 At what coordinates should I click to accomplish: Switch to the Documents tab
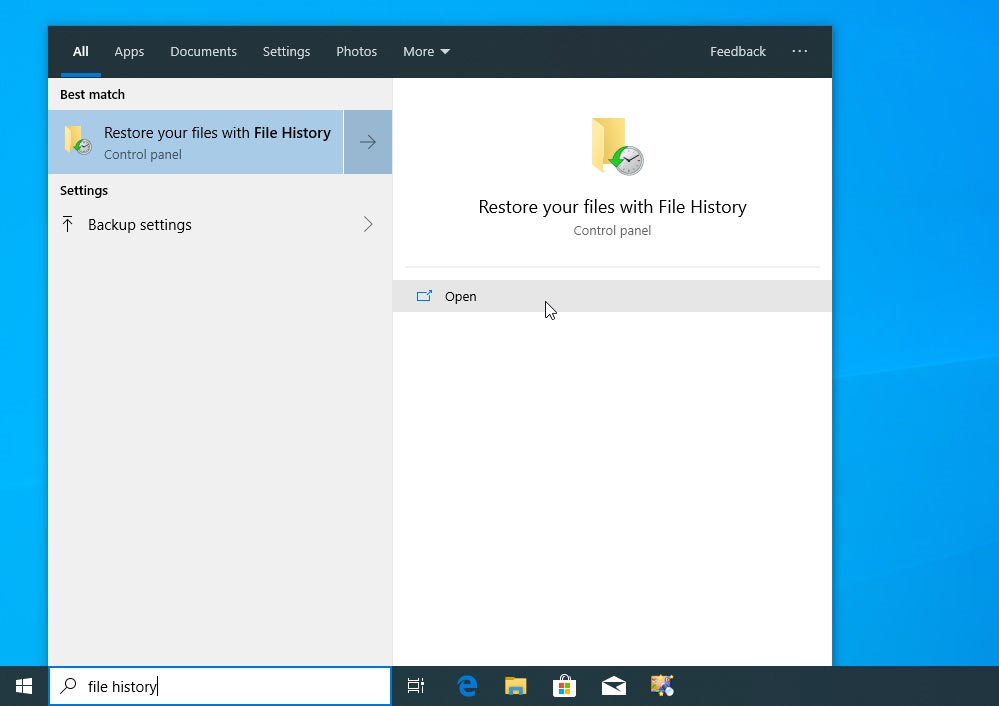pos(203,51)
